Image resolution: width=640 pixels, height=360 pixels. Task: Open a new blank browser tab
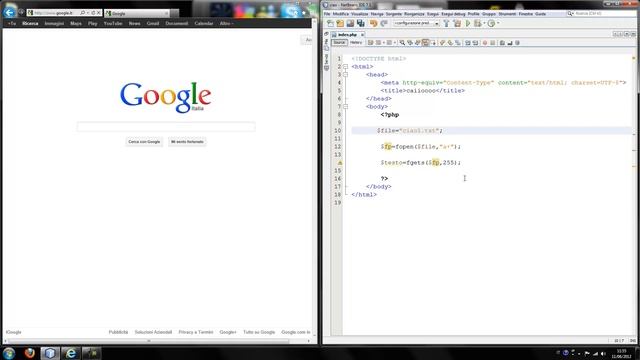point(175,13)
